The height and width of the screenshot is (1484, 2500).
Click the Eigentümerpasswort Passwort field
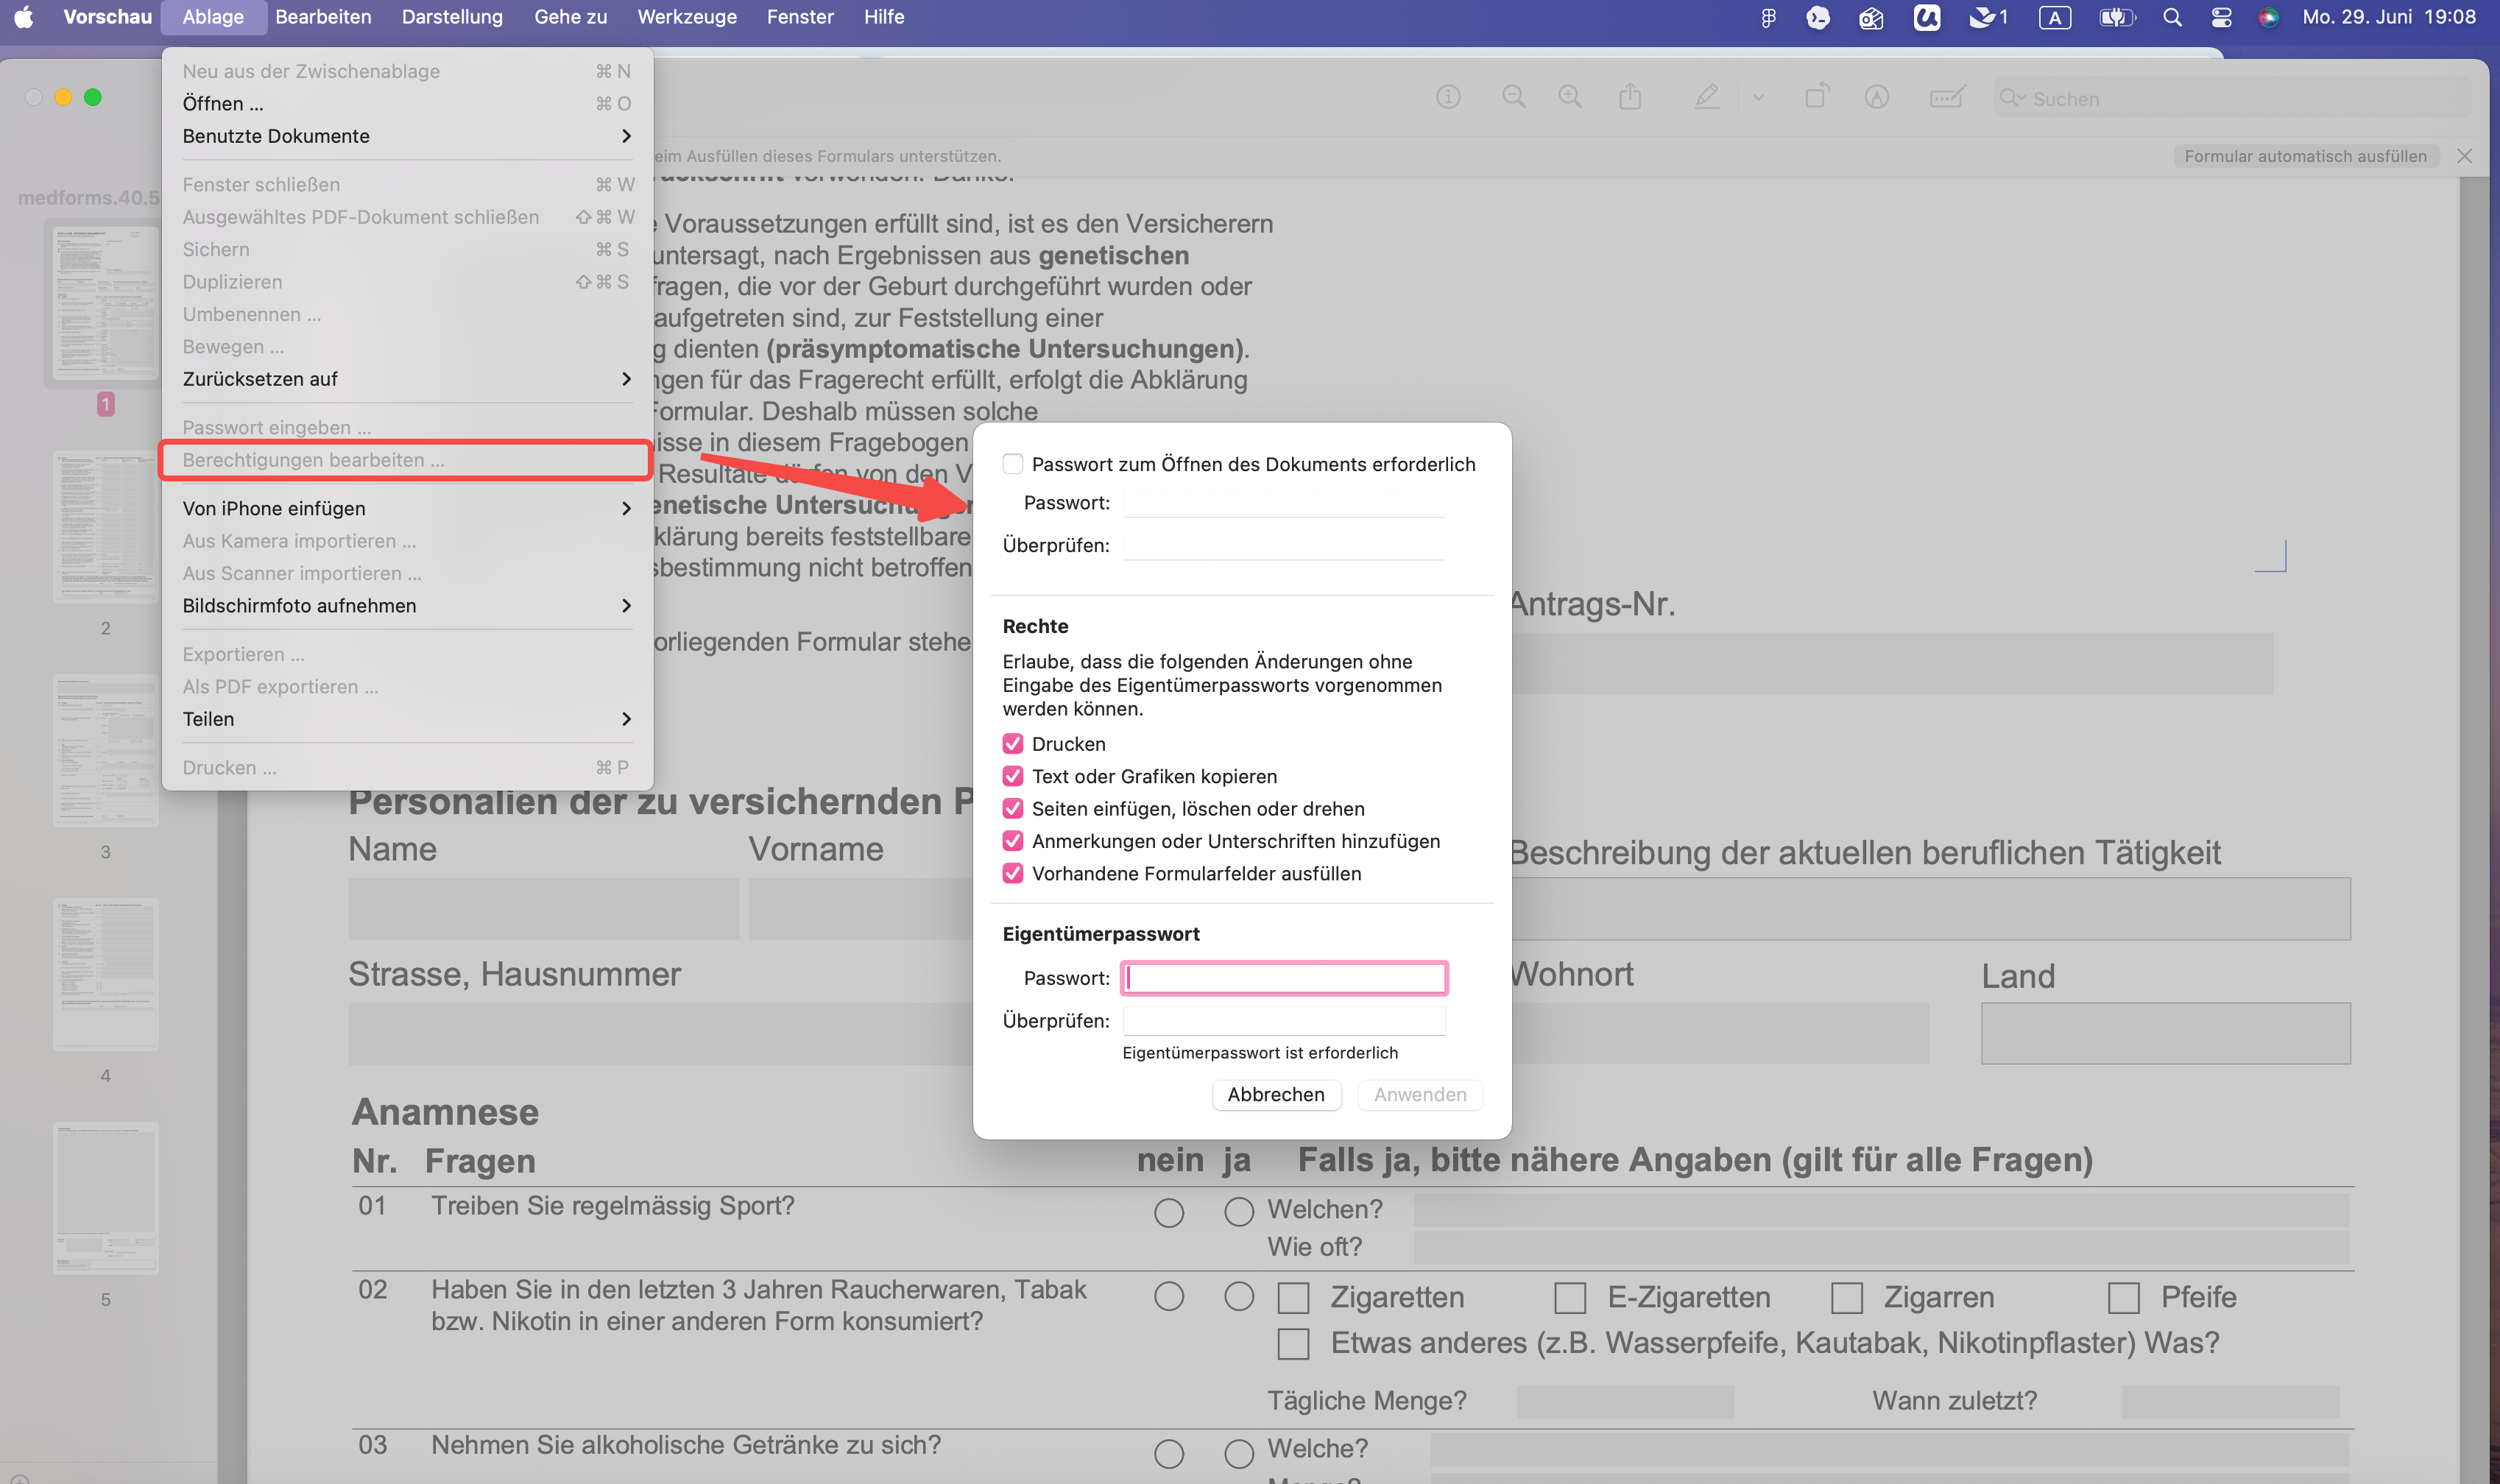tap(1284, 978)
